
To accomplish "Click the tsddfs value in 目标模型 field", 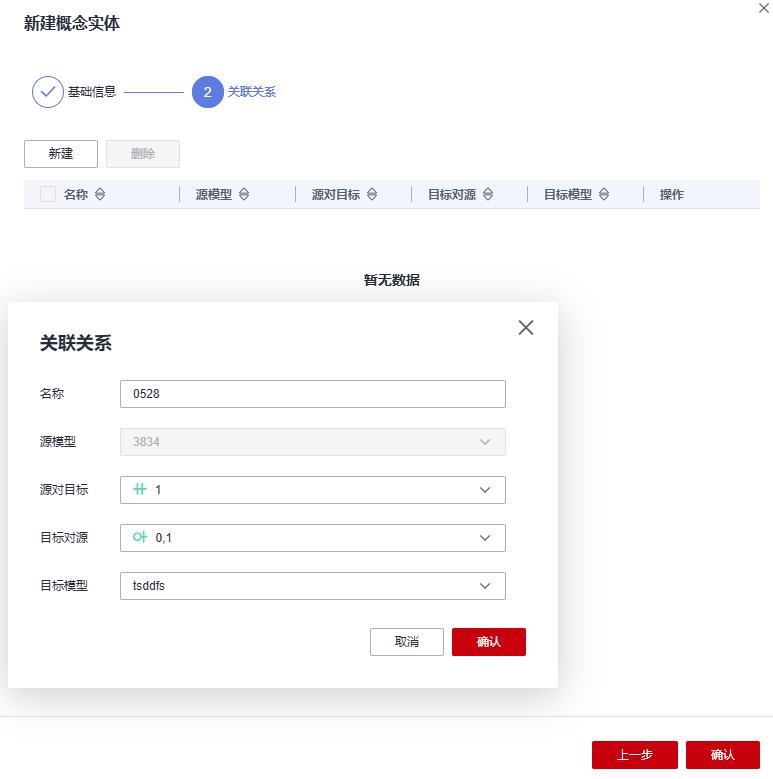I will click(149, 586).
